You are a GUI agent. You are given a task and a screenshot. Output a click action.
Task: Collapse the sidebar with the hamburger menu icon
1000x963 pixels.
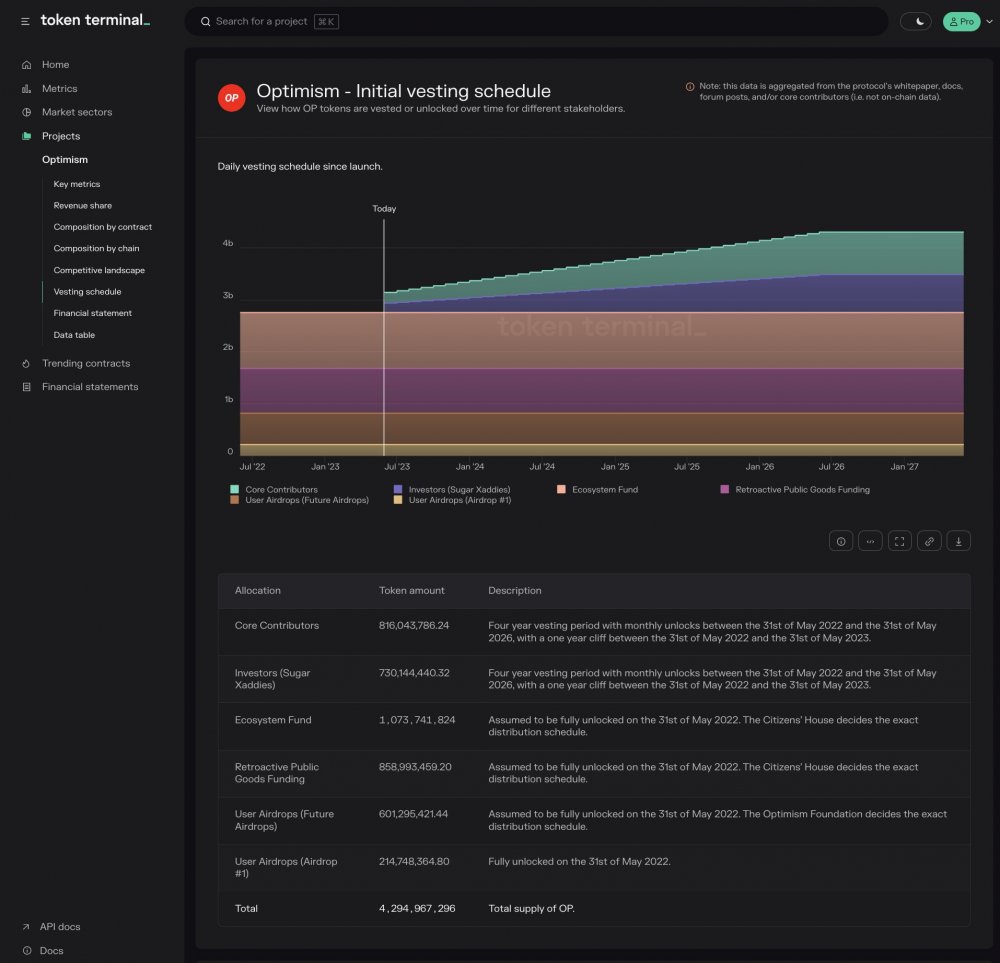coord(25,22)
